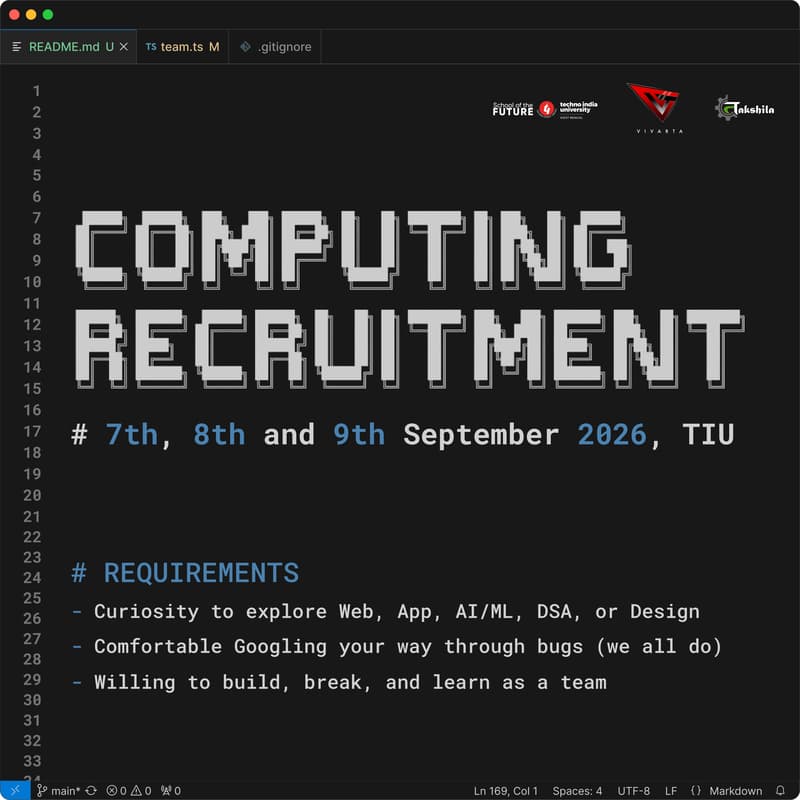Click line number 10 in the gutter
This screenshot has height=800, width=800.
(32, 282)
